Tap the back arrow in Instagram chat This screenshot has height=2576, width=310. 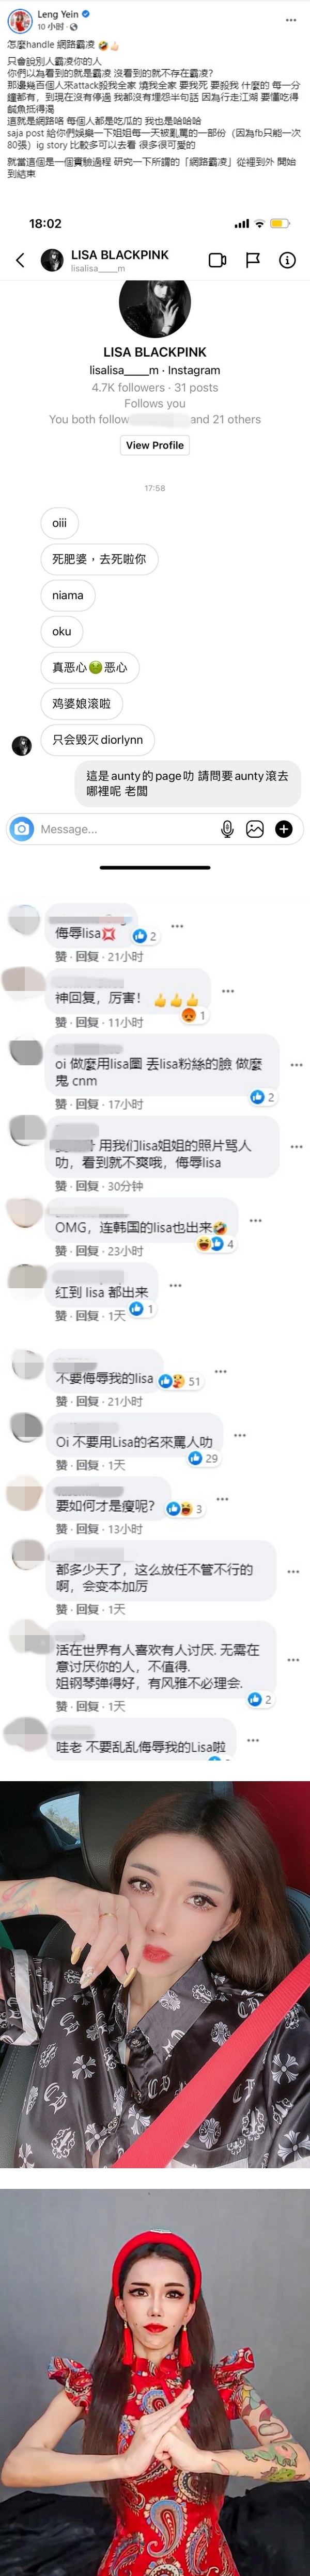pyautogui.click(x=20, y=260)
